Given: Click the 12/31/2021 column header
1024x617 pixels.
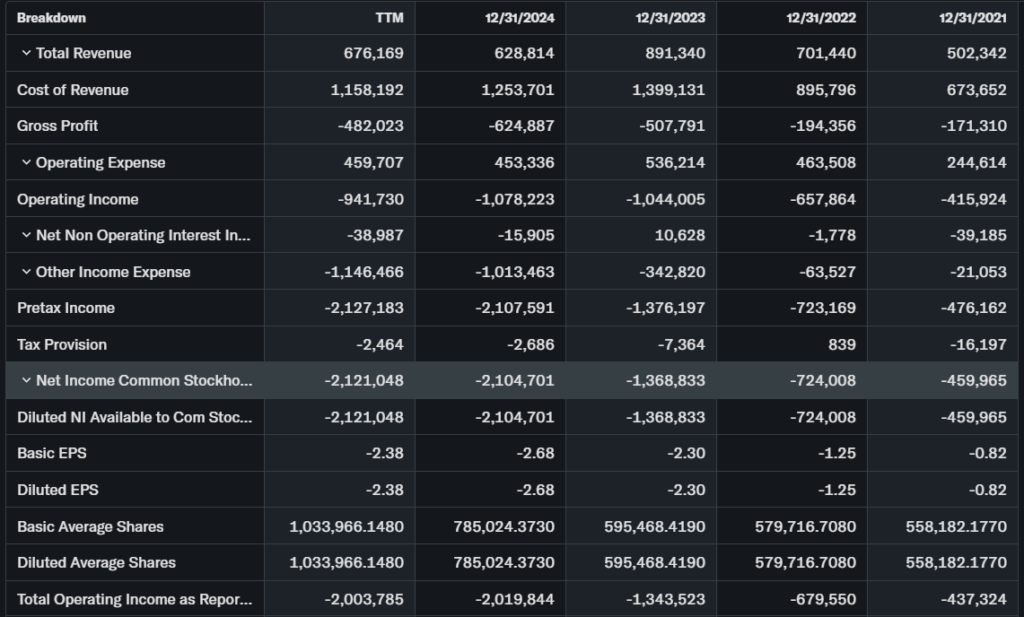Looking at the screenshot, I should click(972, 18).
